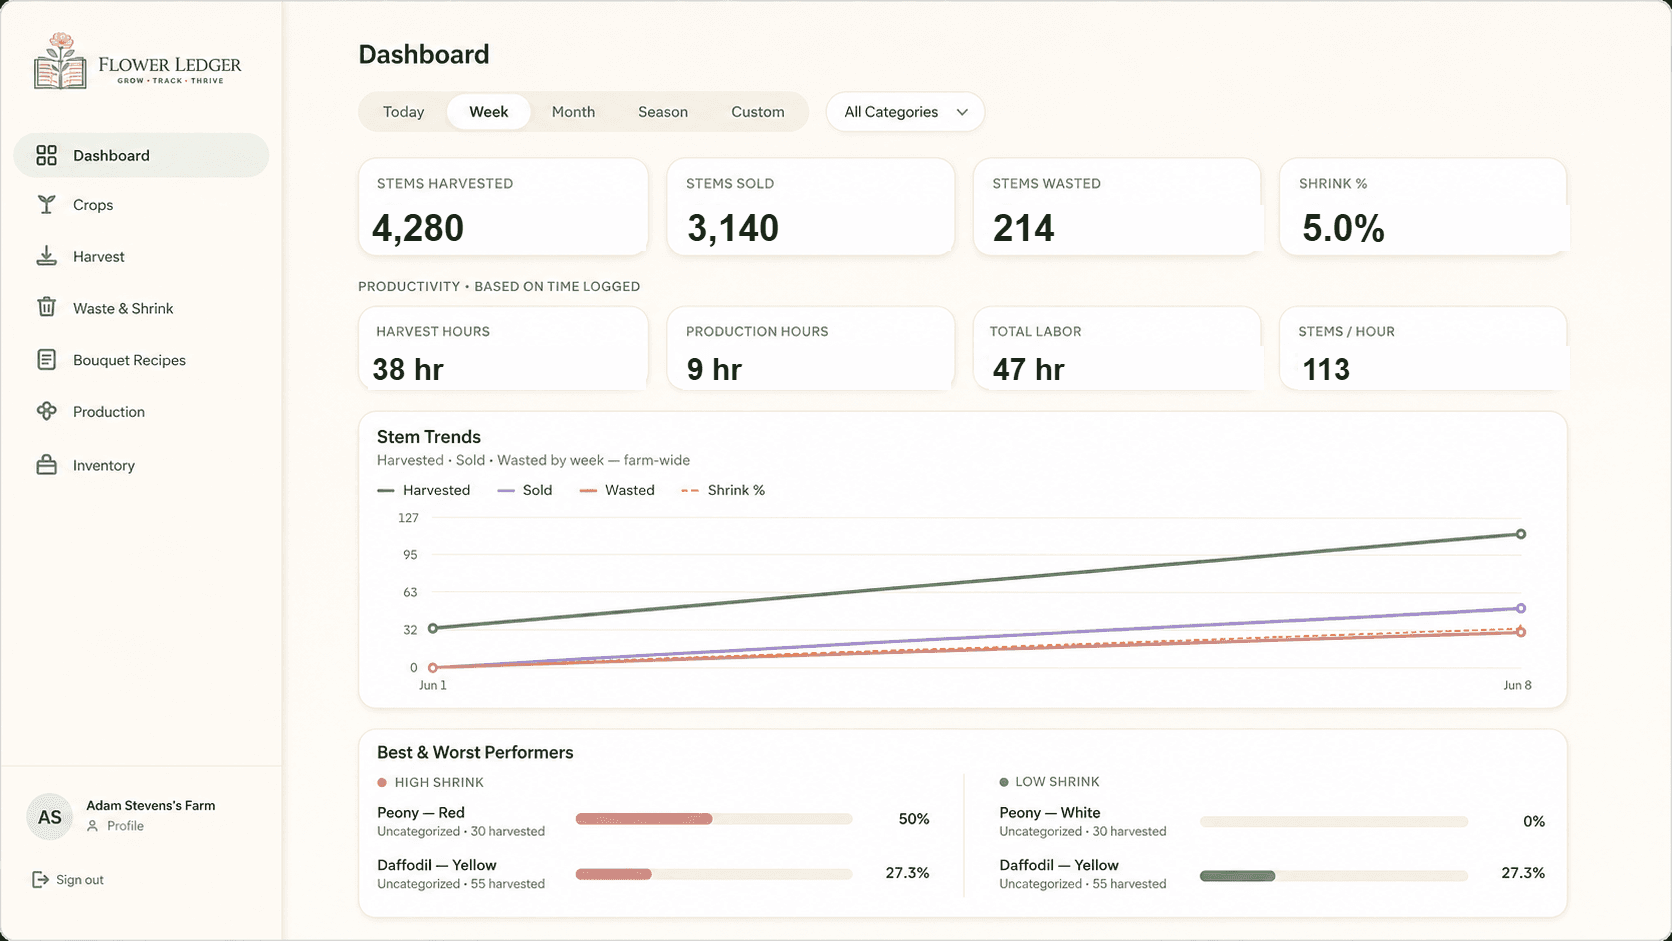Click the Production flower icon
The image size is (1672, 941).
[x=46, y=411]
